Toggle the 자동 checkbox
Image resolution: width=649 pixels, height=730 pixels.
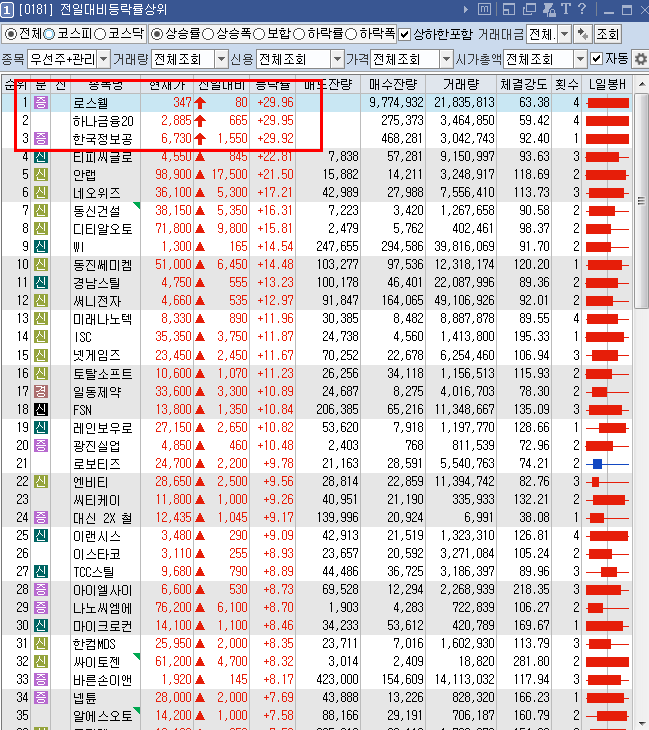coord(596,59)
